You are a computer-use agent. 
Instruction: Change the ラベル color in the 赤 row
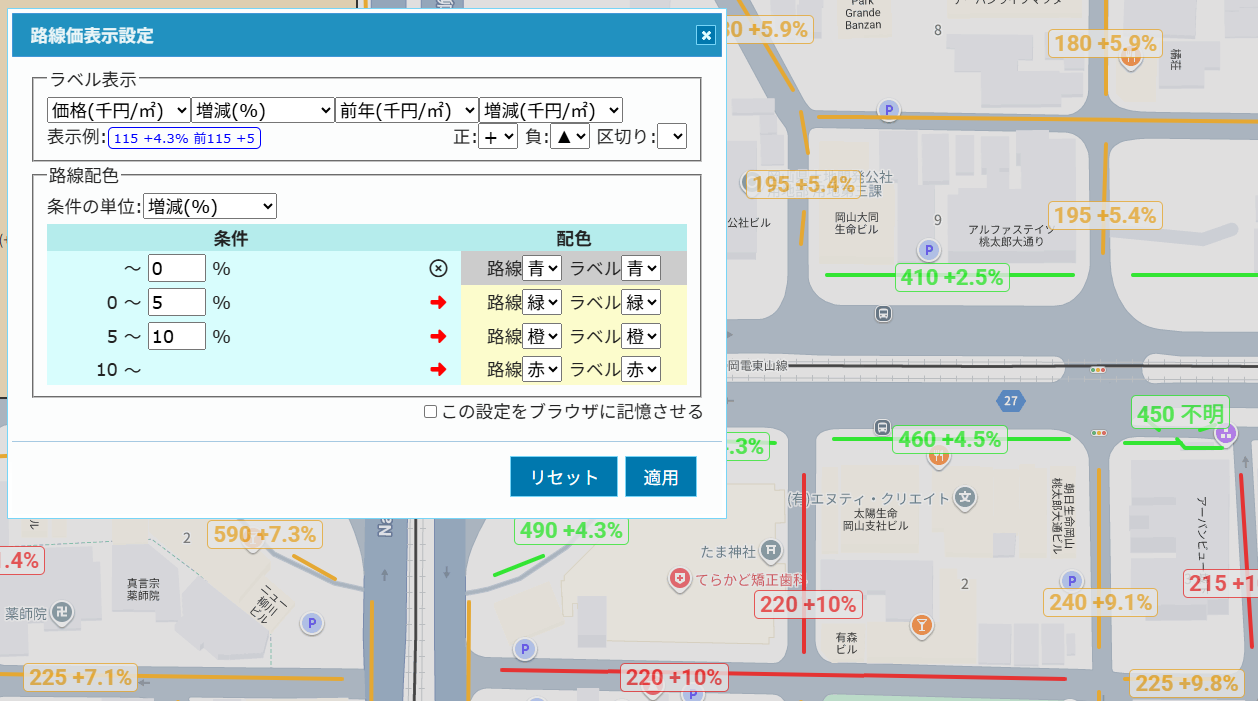pyautogui.click(x=641, y=370)
